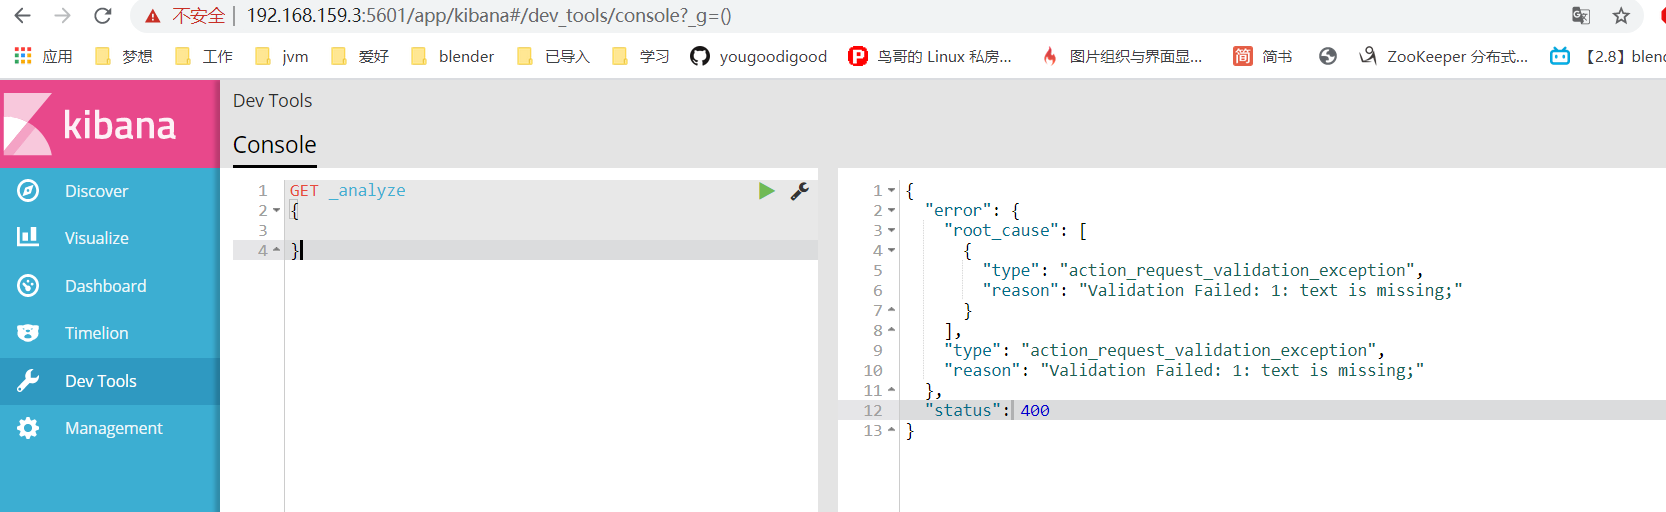The height and width of the screenshot is (512, 1666).
Task: Run the GET _analyze request
Action: tap(766, 191)
